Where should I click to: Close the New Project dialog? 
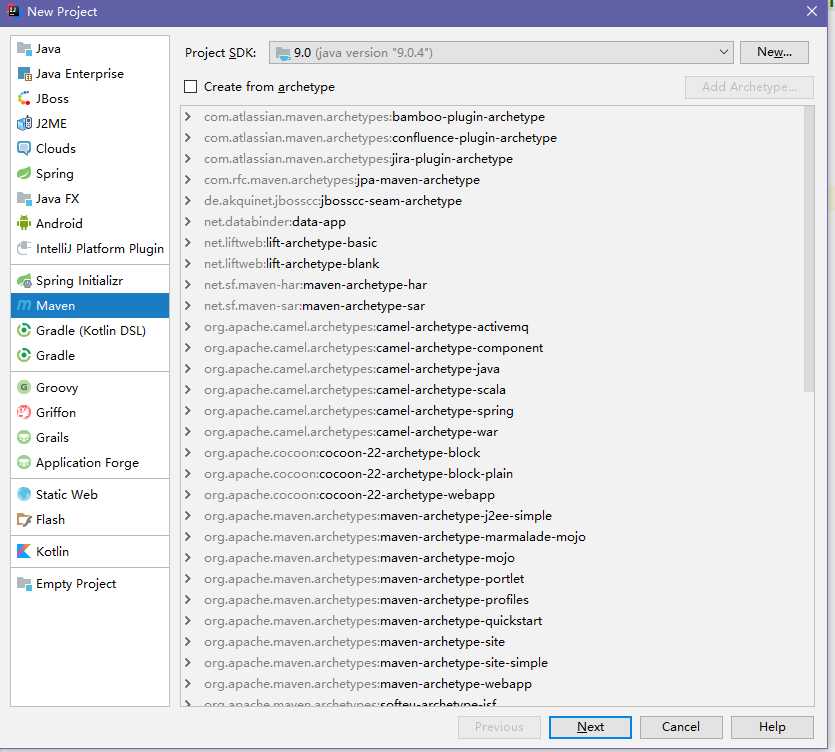click(x=812, y=11)
